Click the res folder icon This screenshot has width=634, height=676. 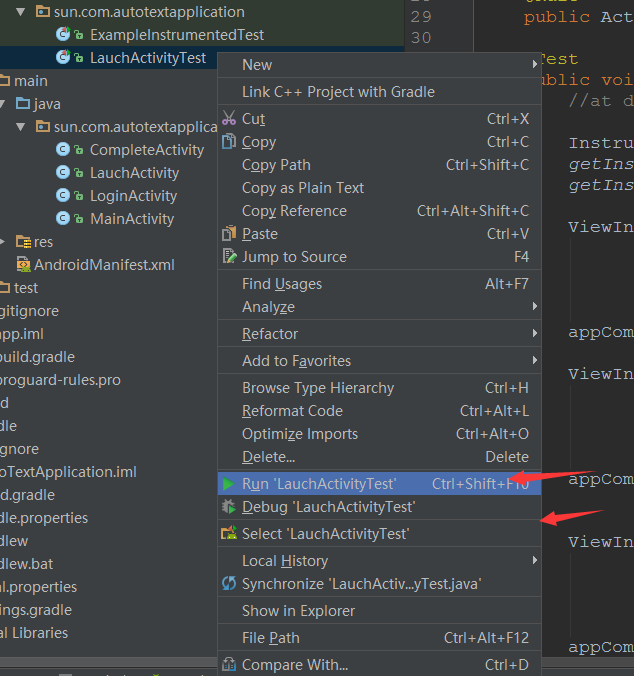[x=23, y=241]
